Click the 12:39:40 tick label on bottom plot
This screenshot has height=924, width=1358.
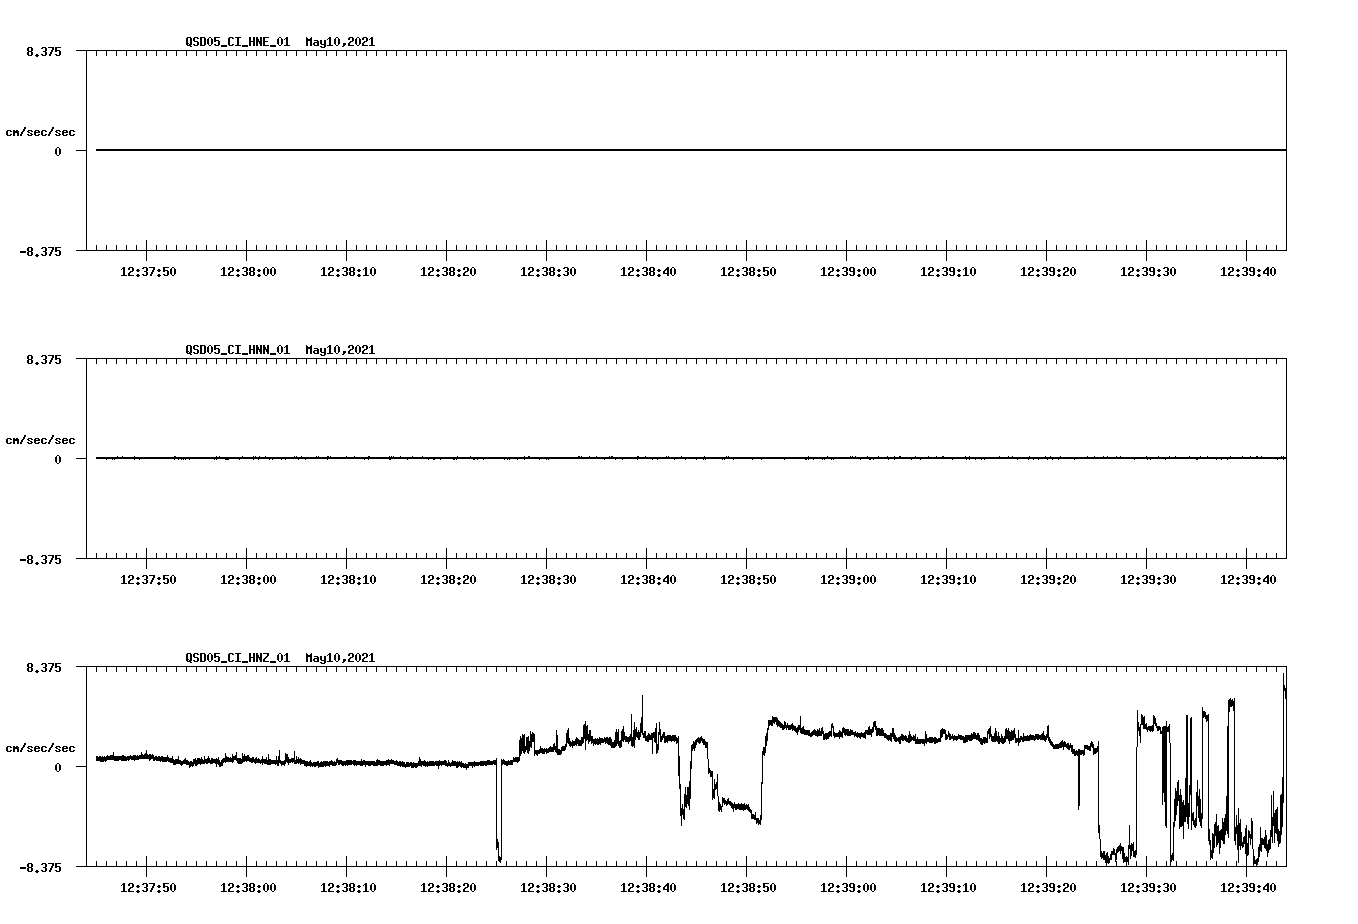(1250, 886)
